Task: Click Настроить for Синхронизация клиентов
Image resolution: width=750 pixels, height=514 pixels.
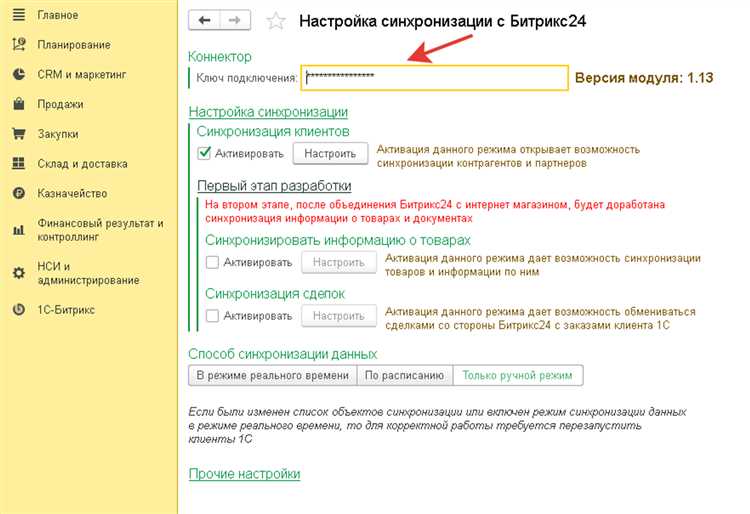Action: (x=330, y=153)
